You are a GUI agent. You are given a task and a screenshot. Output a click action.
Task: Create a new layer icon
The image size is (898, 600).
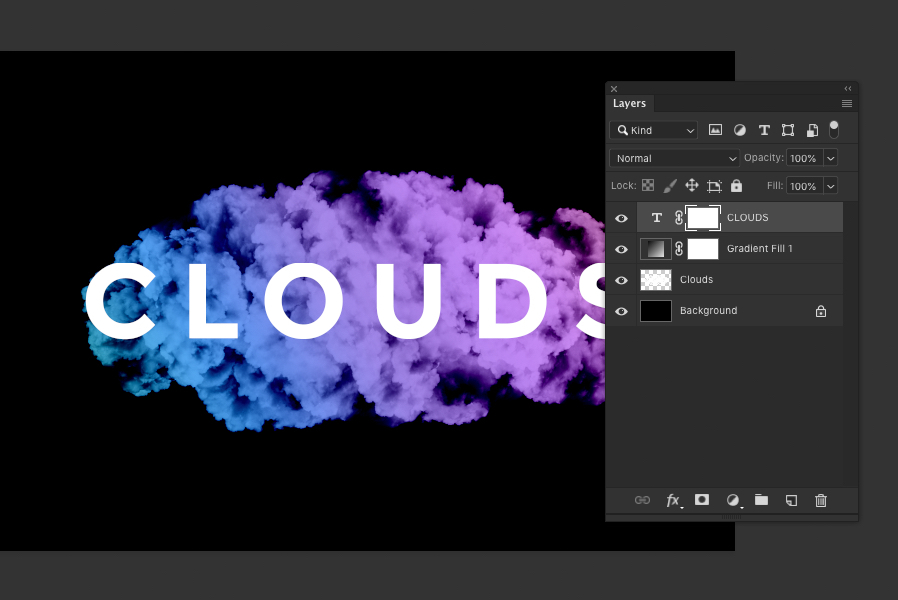coord(791,500)
